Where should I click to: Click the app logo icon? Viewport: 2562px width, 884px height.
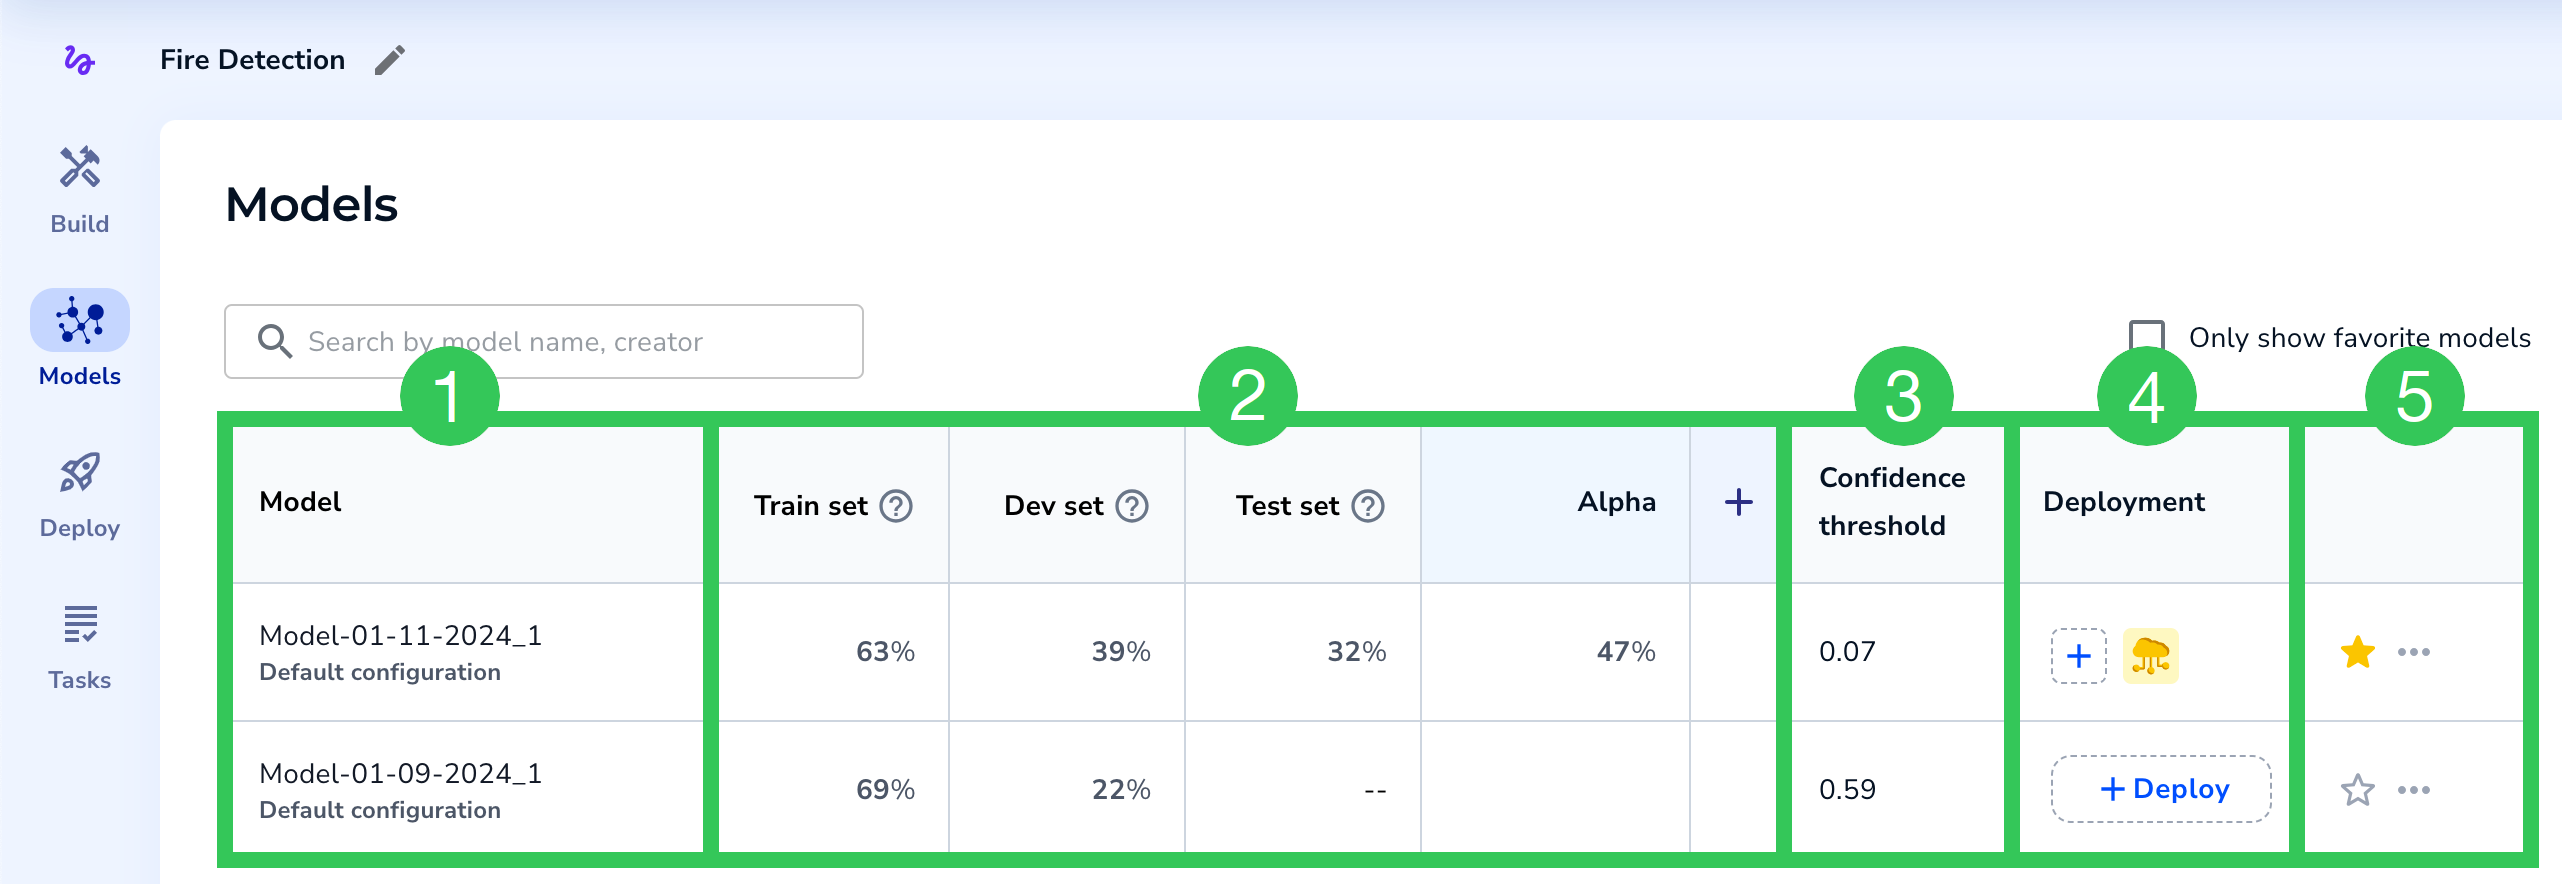pos(79,60)
